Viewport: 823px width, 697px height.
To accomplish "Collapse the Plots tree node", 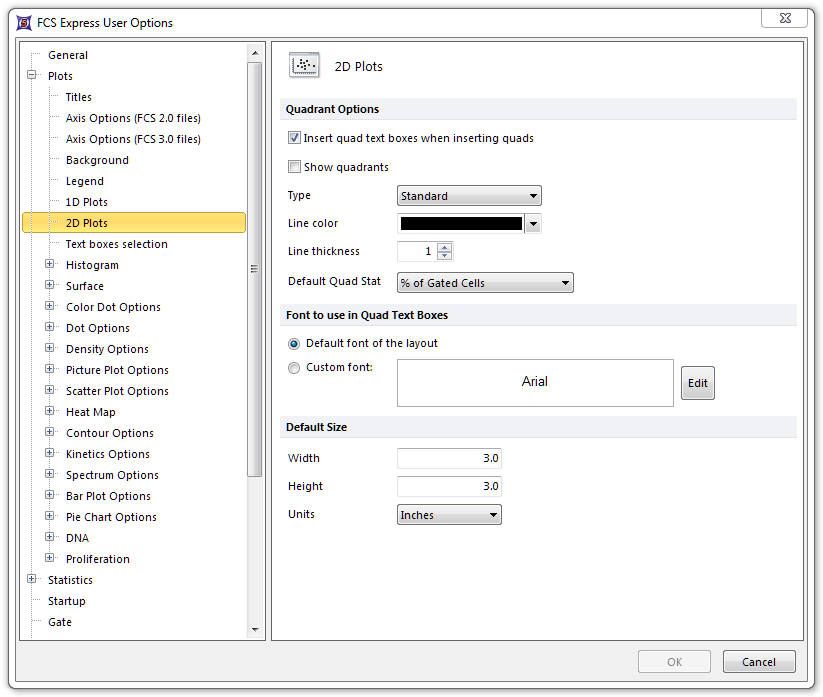I will point(32,76).
